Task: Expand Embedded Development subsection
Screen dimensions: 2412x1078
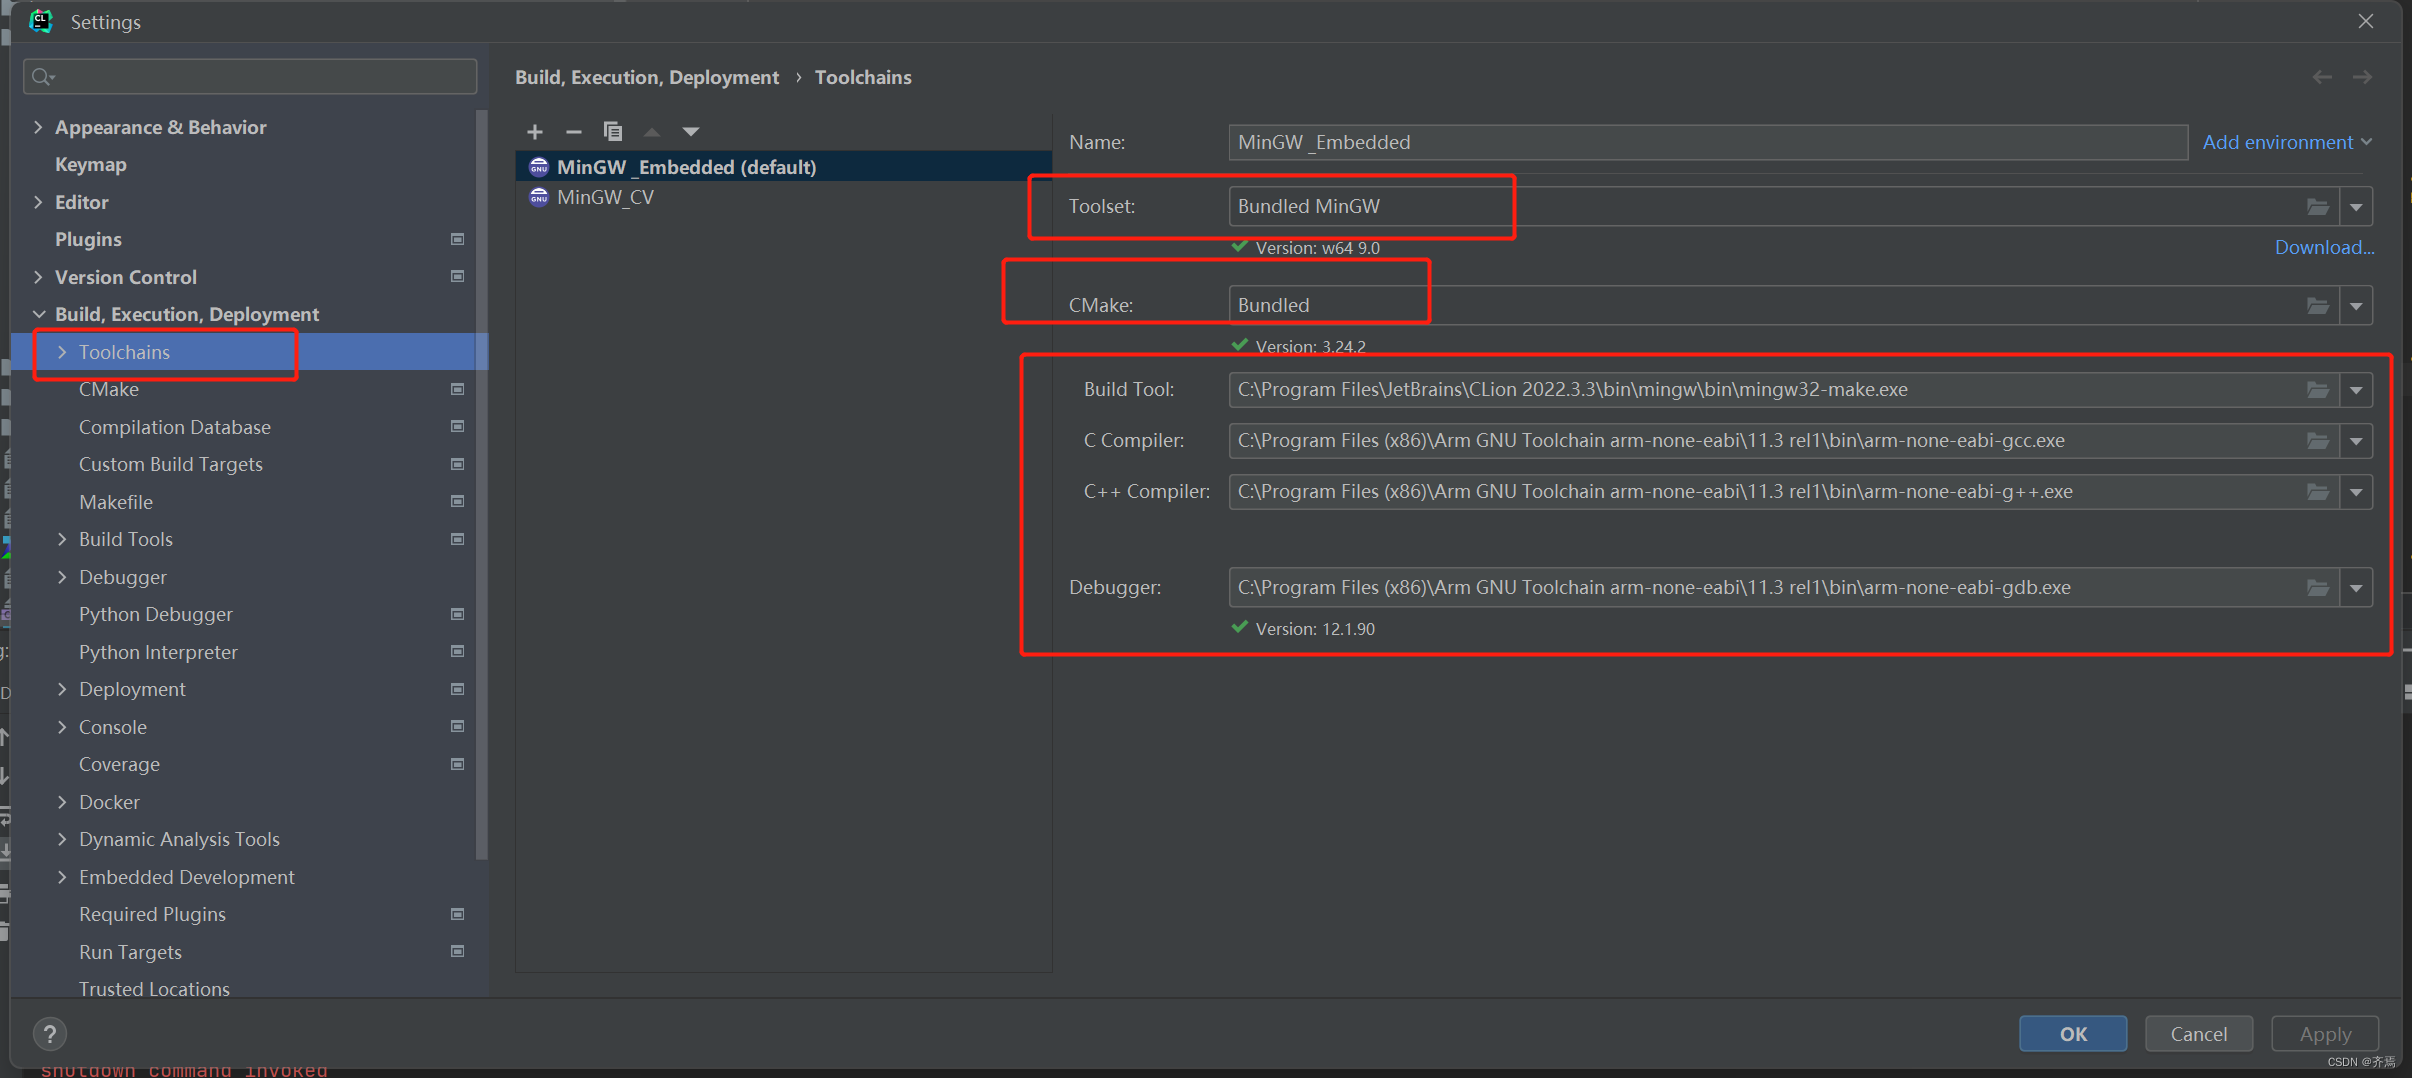Action: pos(62,877)
